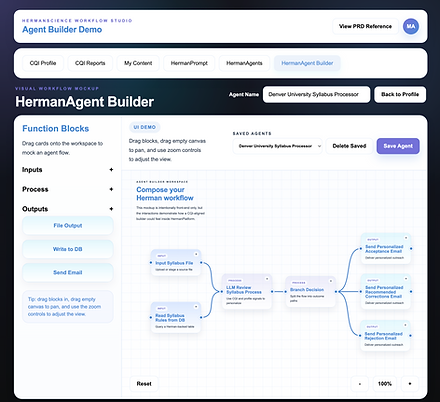Click the 100% zoom level indicator

[x=385, y=384]
